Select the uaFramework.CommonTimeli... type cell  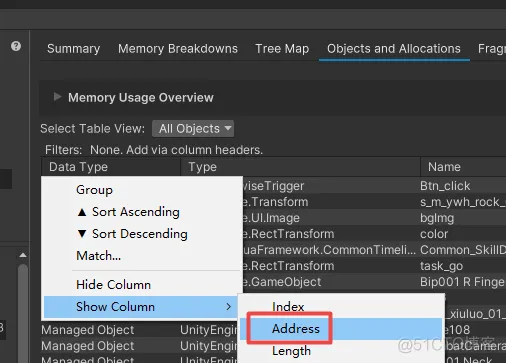coord(331,250)
